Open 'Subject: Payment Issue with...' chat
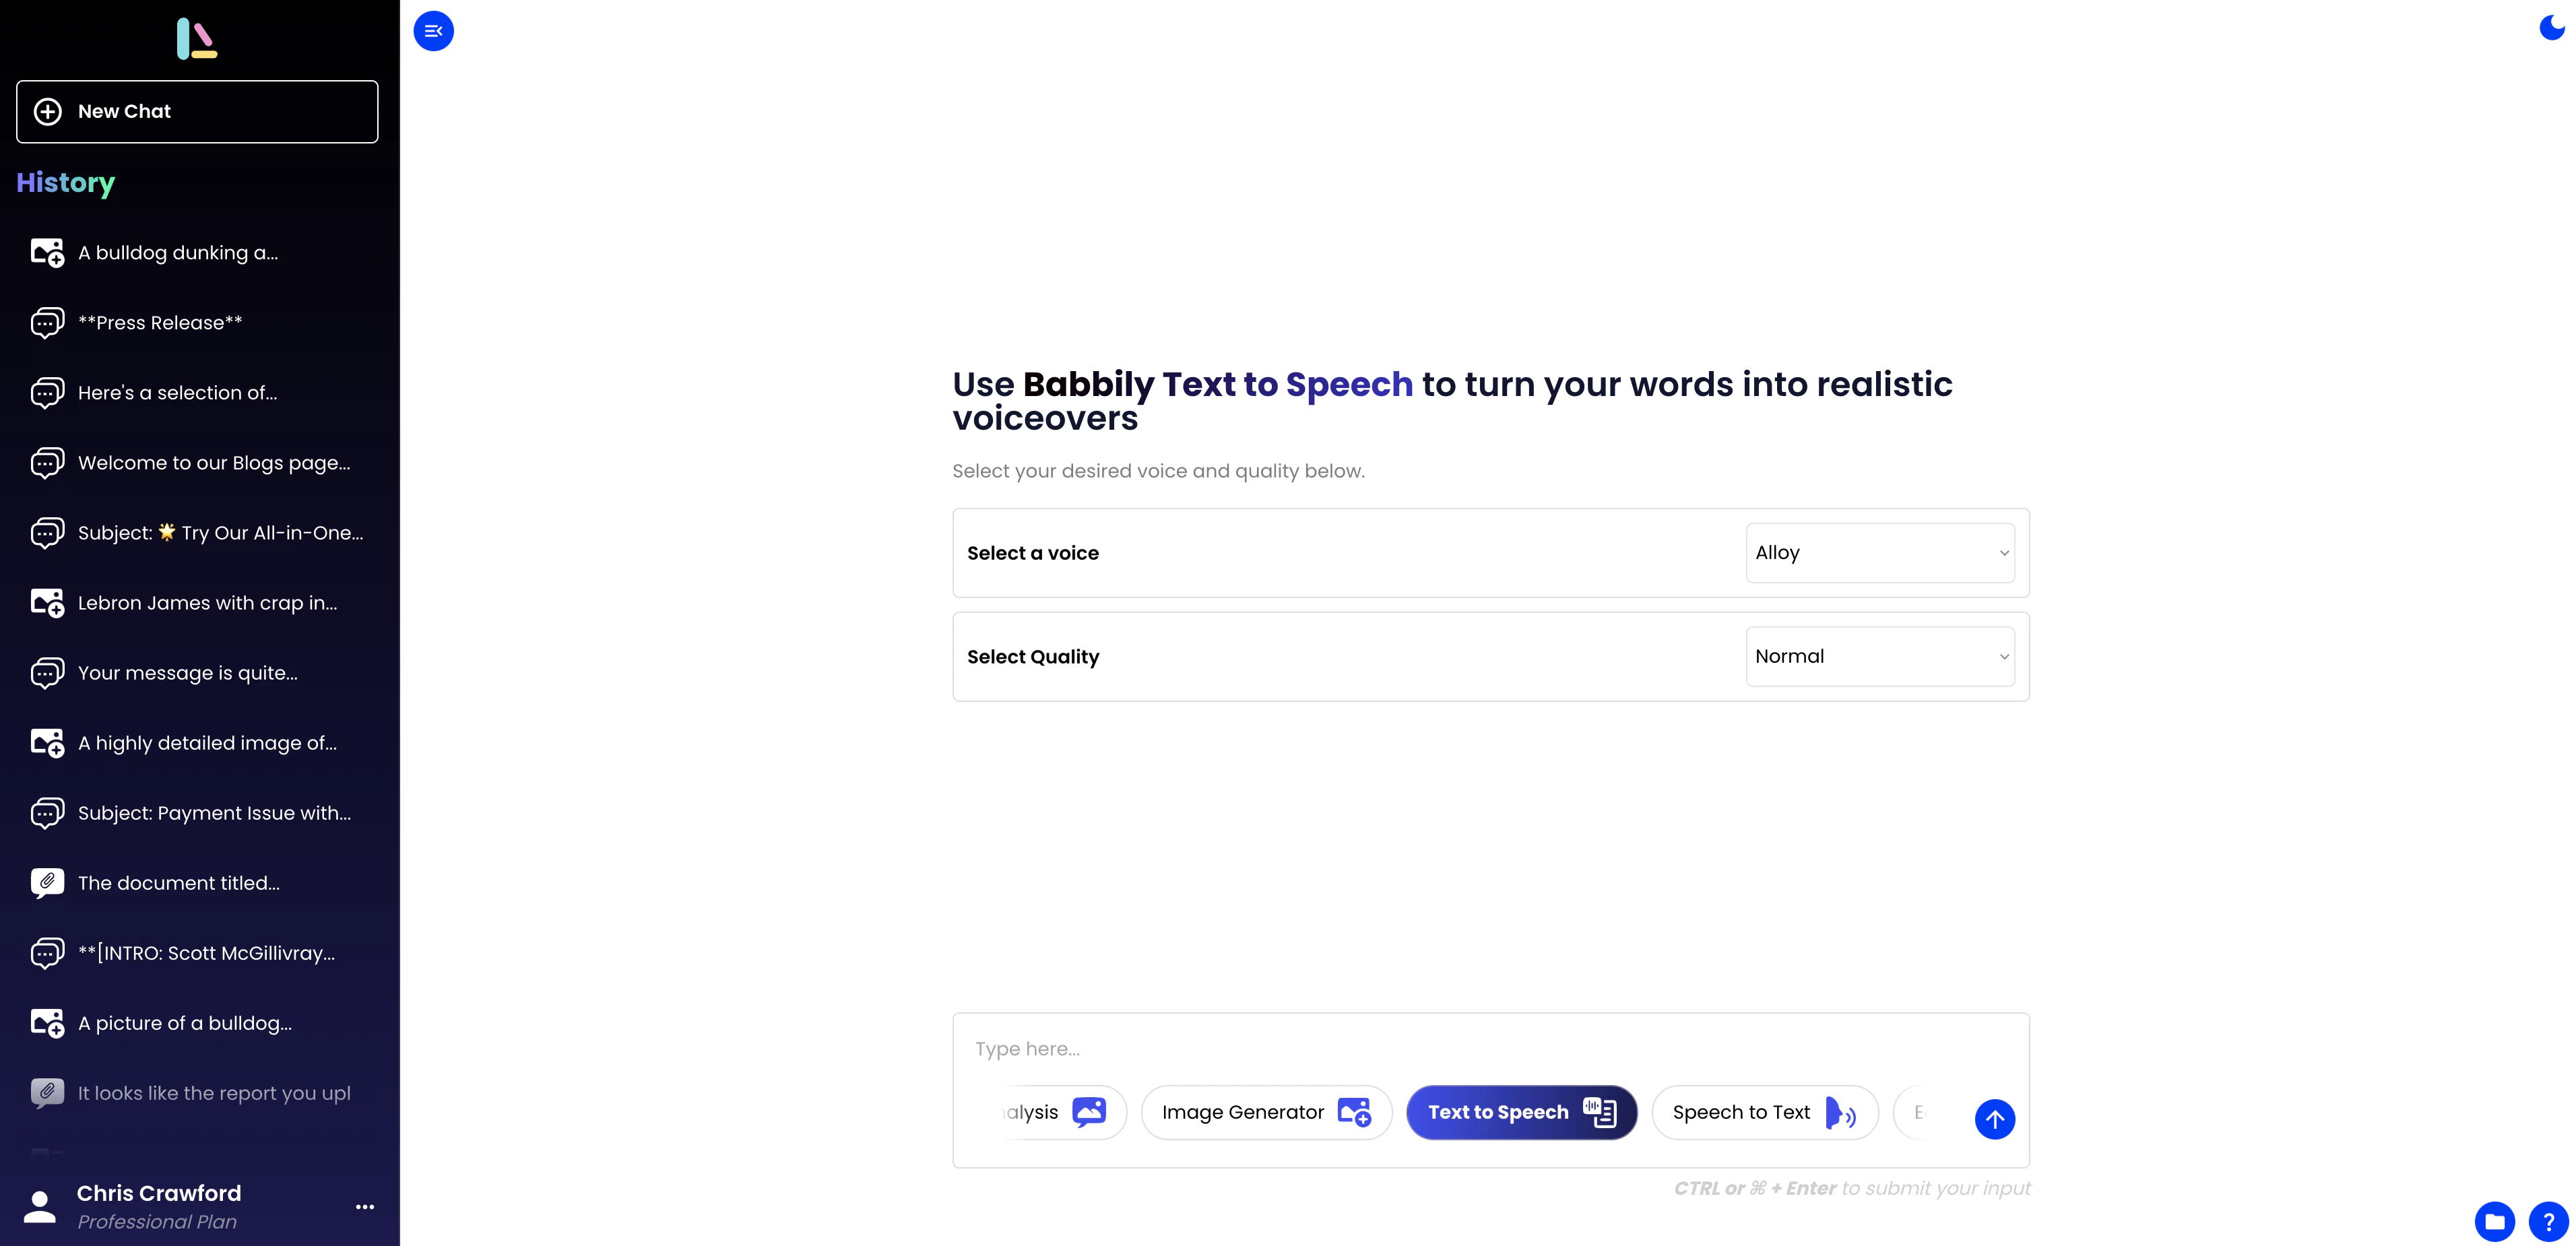This screenshot has width=2576, height=1246. 214,813
